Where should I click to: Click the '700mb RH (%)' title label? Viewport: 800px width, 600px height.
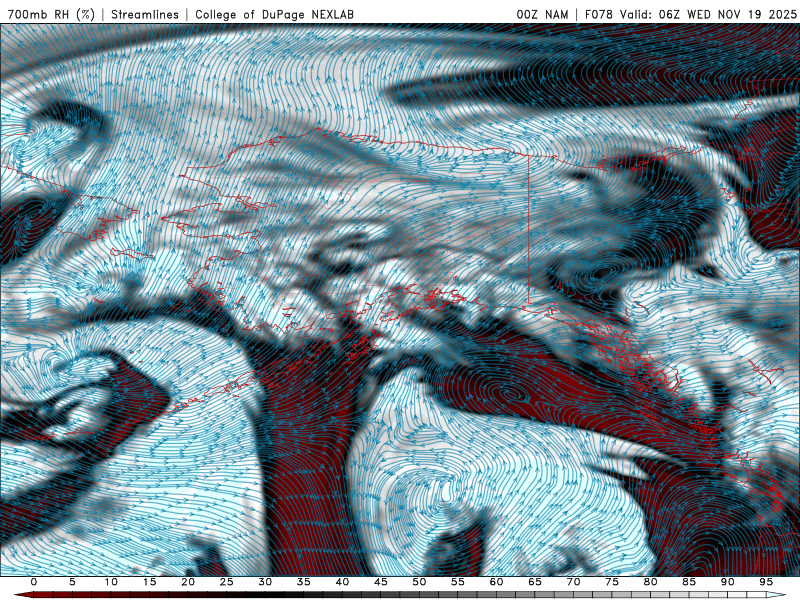(51, 14)
